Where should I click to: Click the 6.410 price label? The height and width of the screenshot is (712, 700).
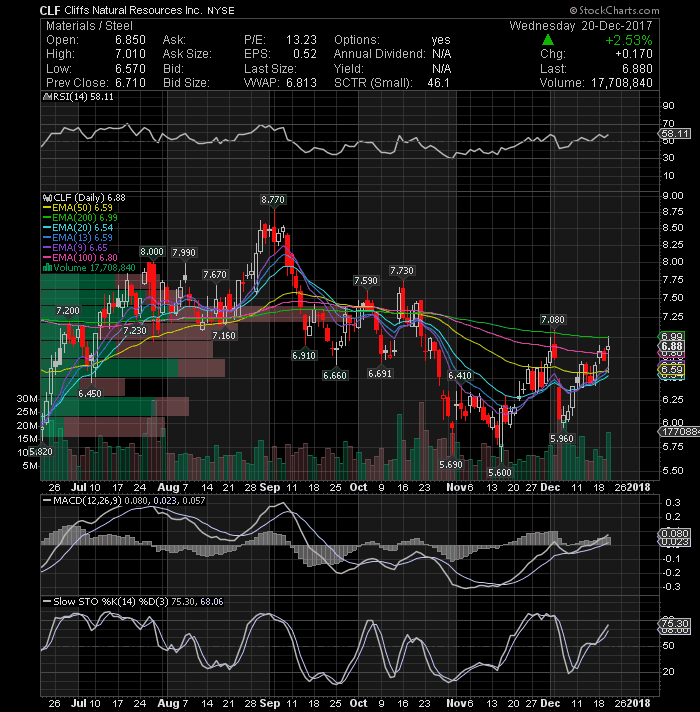(x=460, y=376)
